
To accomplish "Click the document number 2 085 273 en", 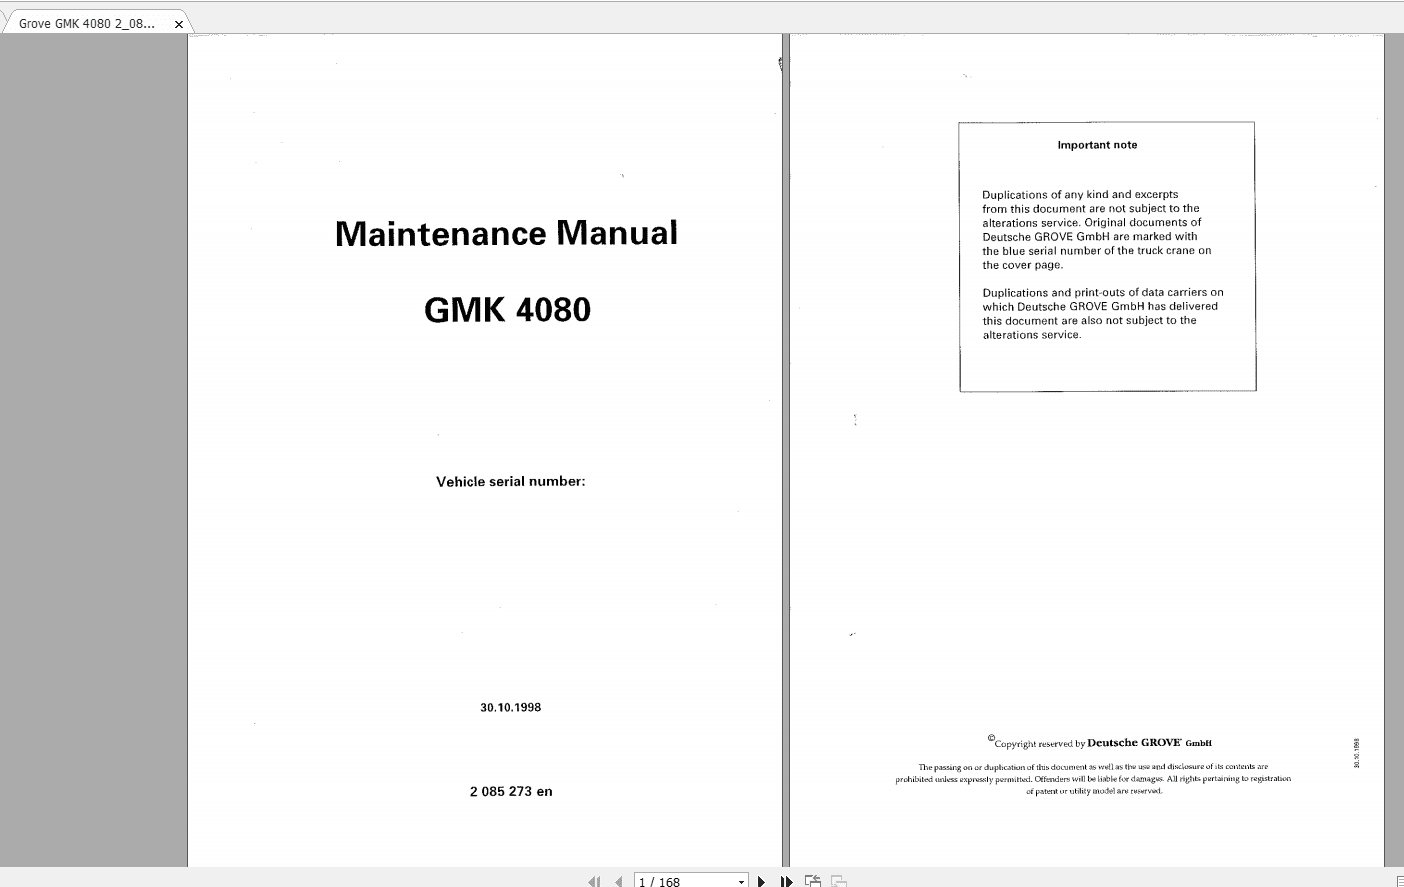I will coord(510,791).
